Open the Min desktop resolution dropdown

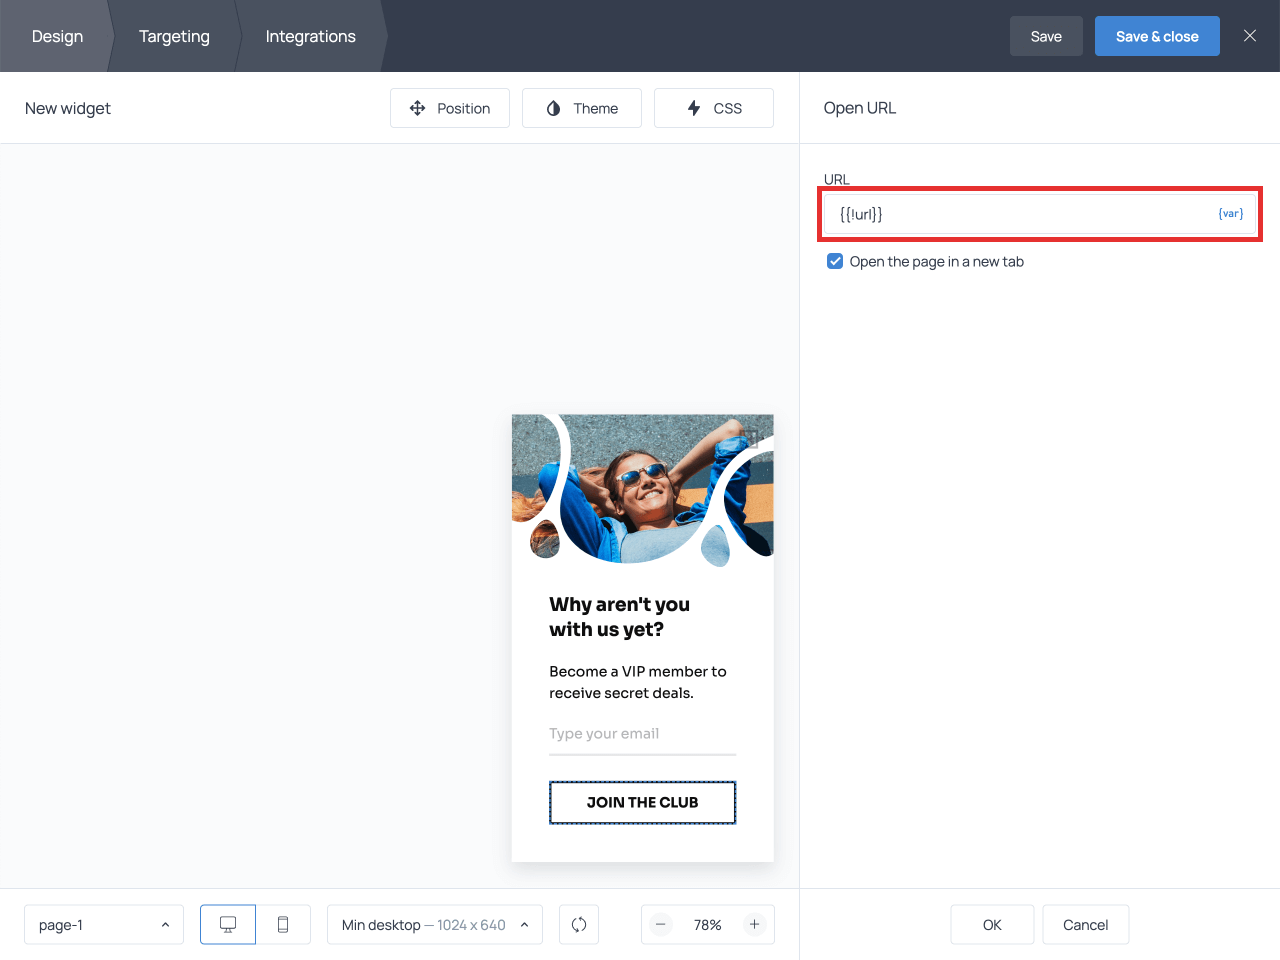click(x=435, y=925)
